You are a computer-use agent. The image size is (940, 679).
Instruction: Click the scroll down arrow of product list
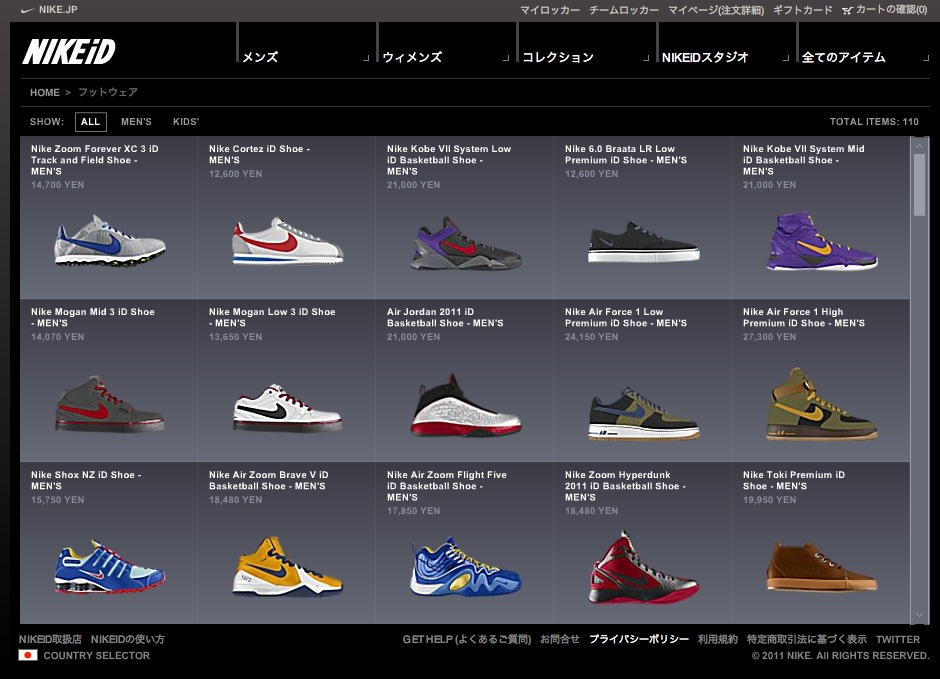(919, 614)
